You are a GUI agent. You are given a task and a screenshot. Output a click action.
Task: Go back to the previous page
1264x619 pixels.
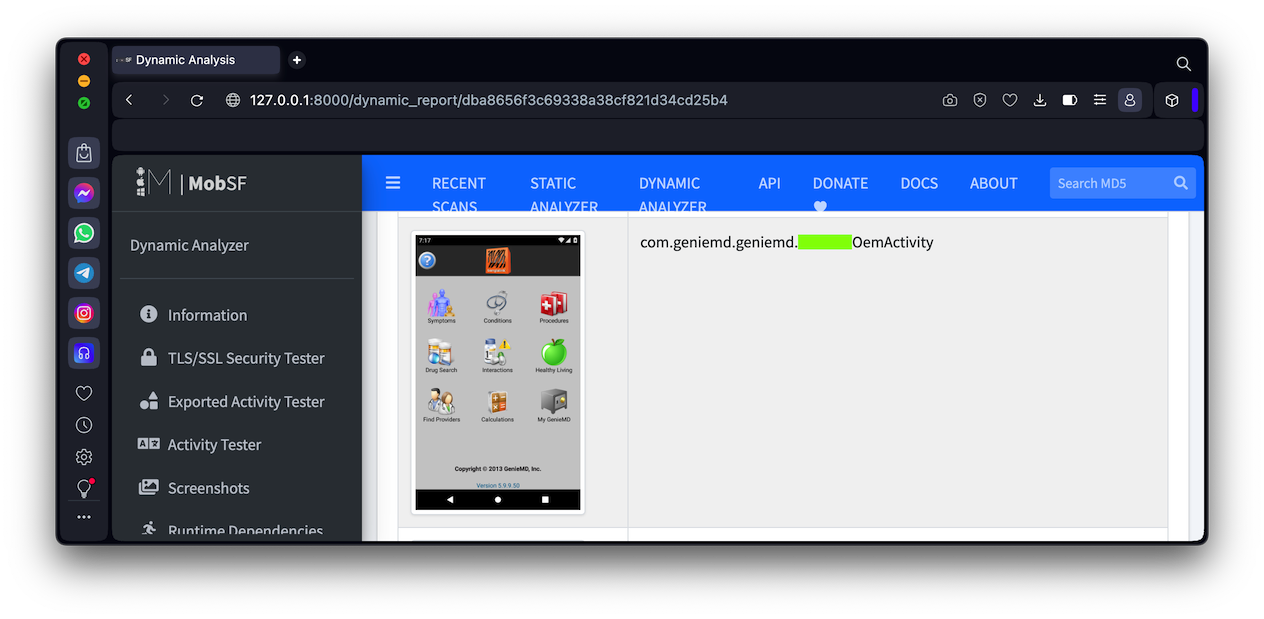(x=129, y=100)
